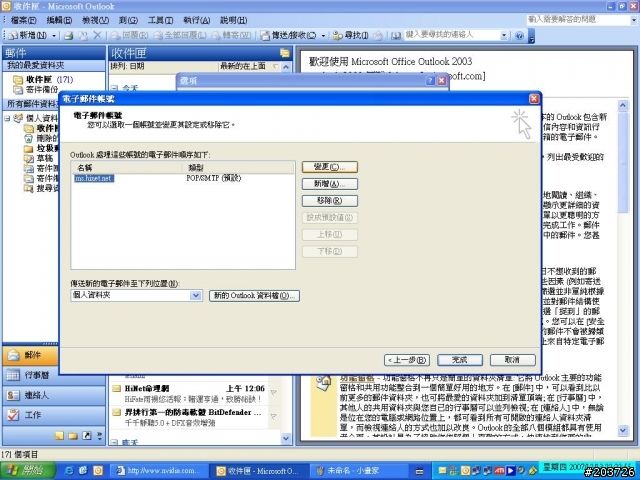Open the Configure Buttons chevron in the navigation pane

pos(99,436)
